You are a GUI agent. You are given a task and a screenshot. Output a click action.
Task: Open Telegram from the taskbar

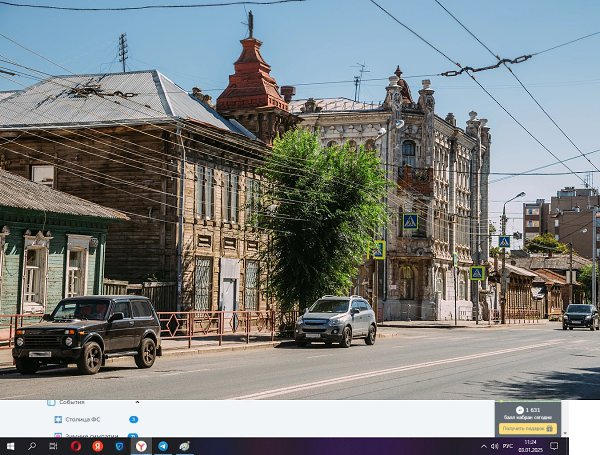coord(163,446)
